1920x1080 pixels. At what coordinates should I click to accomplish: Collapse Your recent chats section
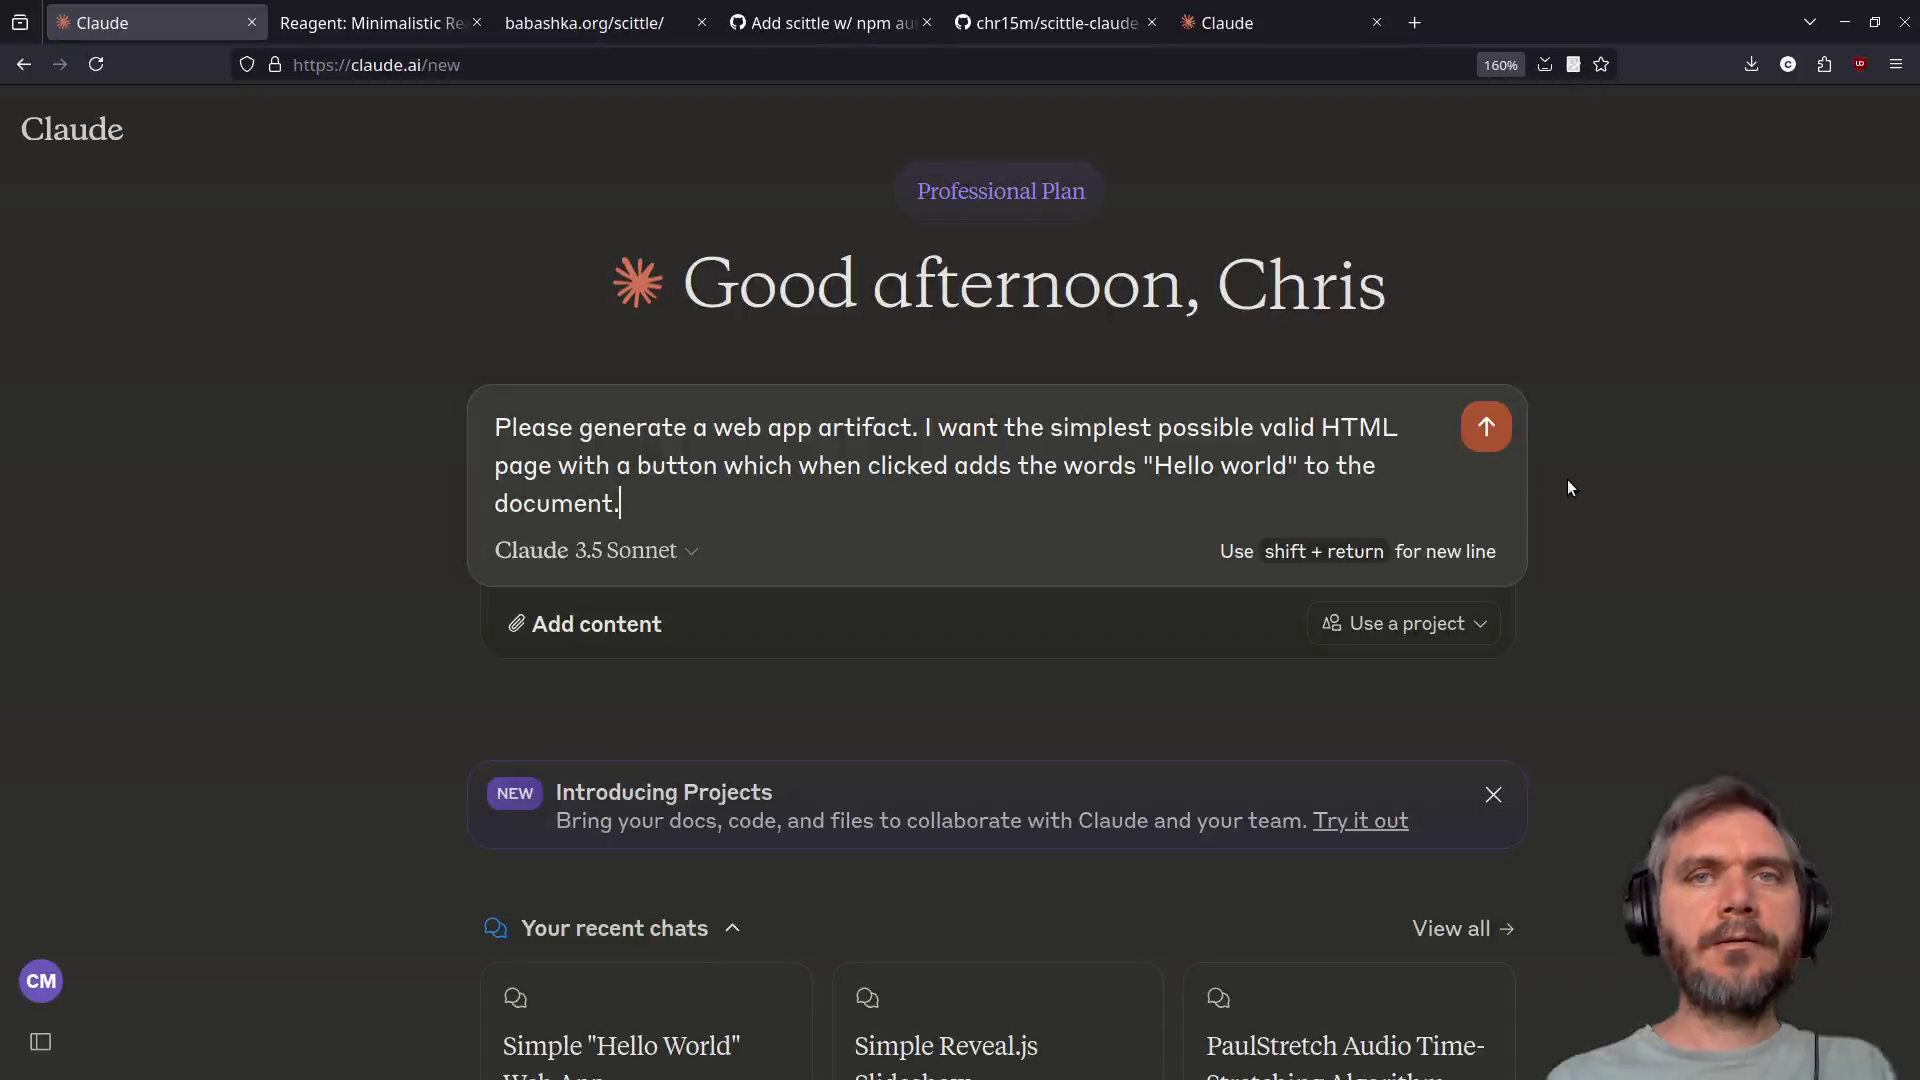[x=732, y=928]
